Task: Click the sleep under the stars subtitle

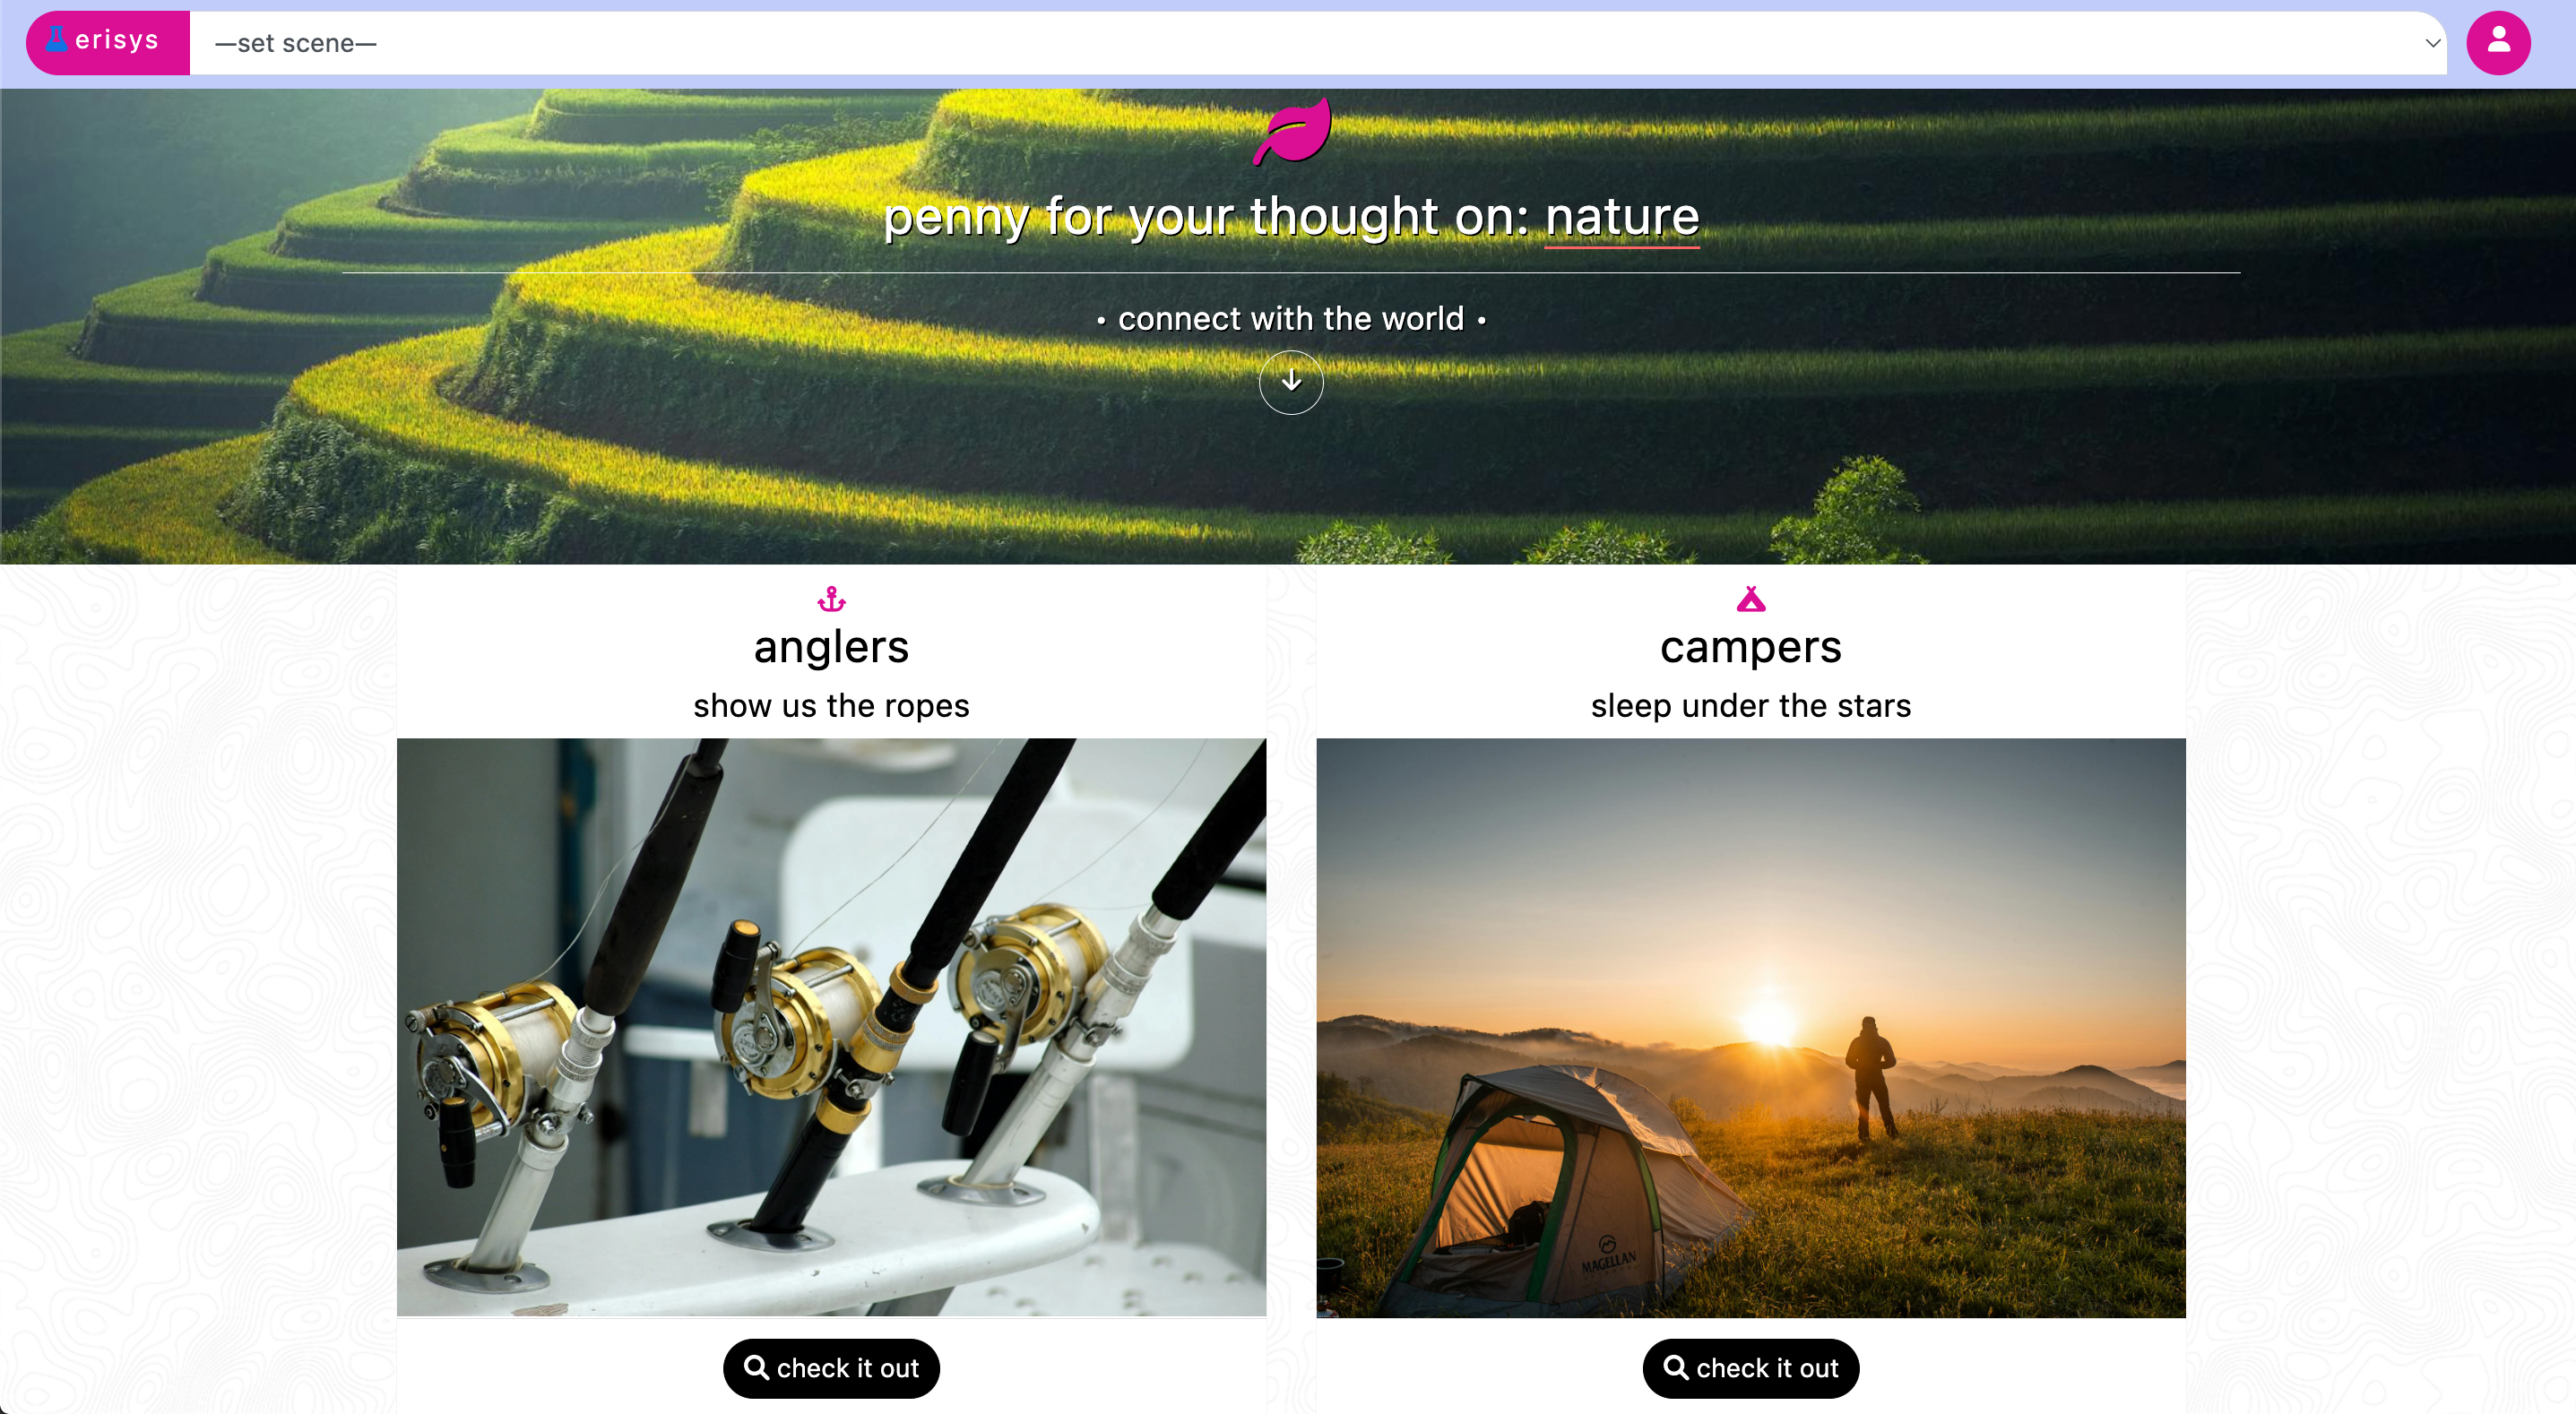Action: pos(1751,705)
